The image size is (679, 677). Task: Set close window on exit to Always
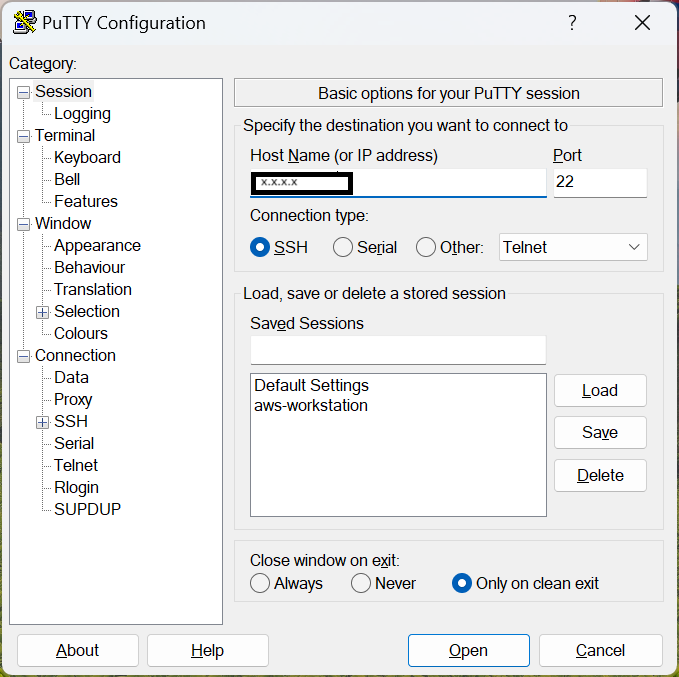click(x=261, y=583)
